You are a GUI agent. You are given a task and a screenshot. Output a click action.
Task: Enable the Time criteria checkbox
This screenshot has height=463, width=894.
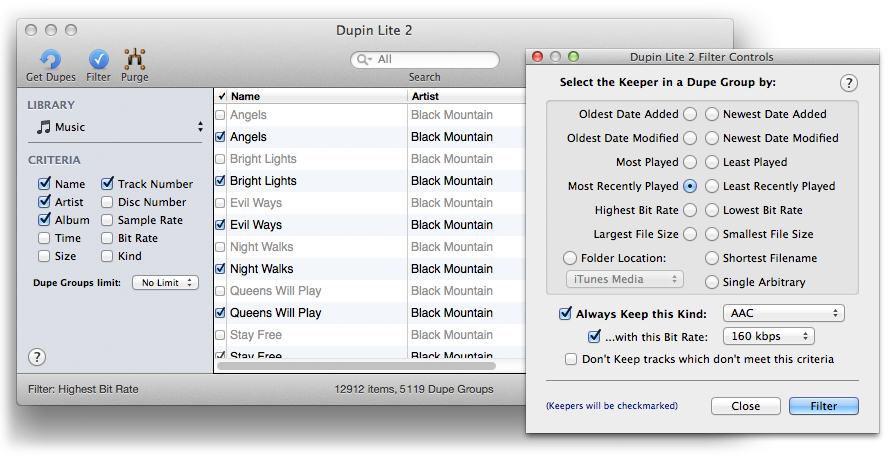point(44,238)
